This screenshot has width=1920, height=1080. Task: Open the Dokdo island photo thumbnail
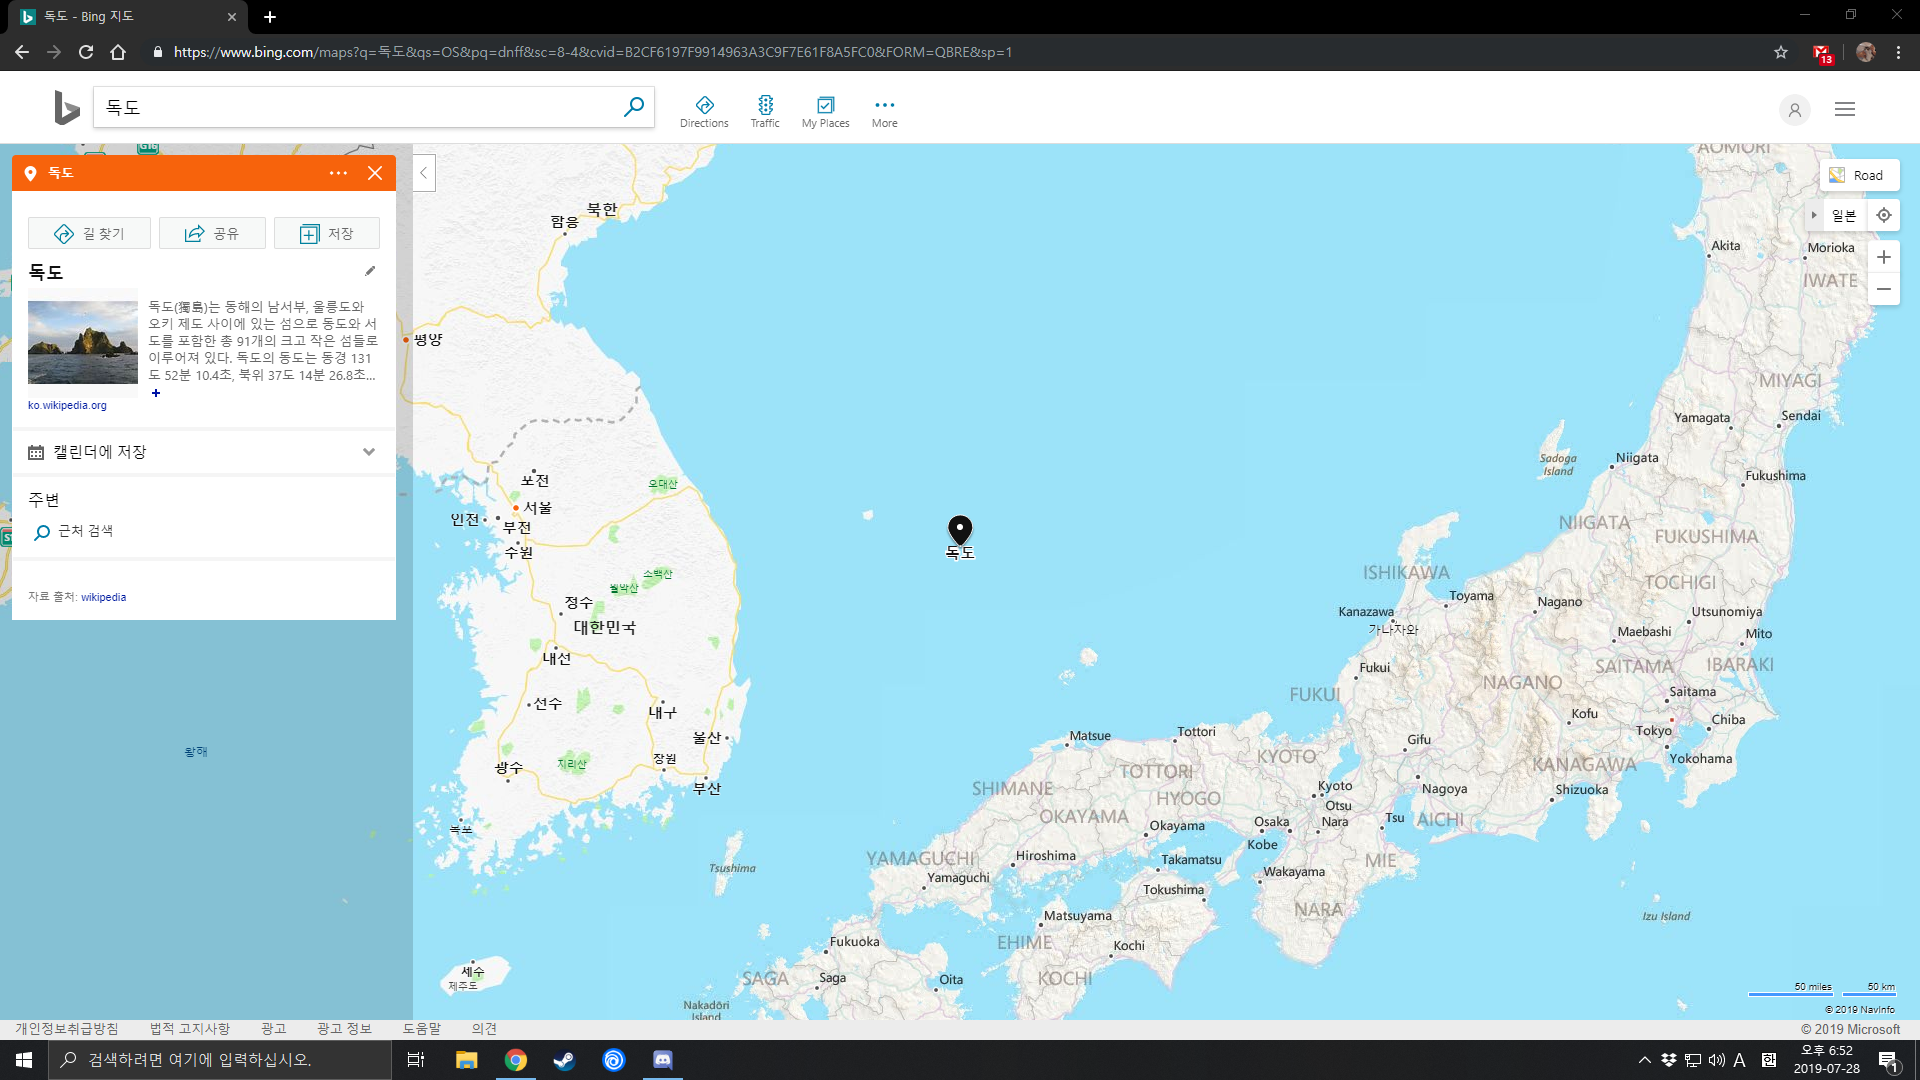coord(83,343)
